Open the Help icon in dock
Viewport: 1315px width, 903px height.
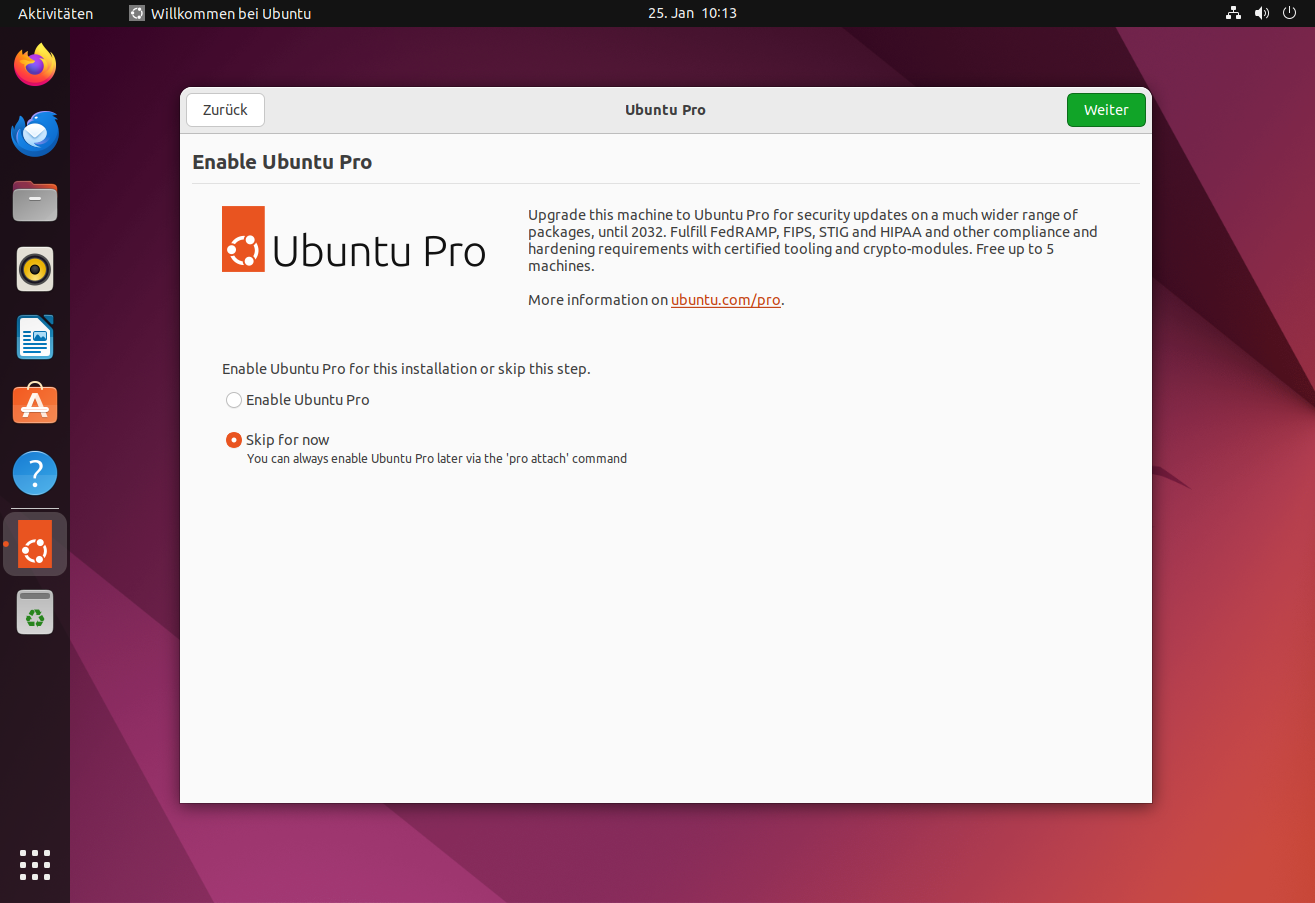click(35, 472)
